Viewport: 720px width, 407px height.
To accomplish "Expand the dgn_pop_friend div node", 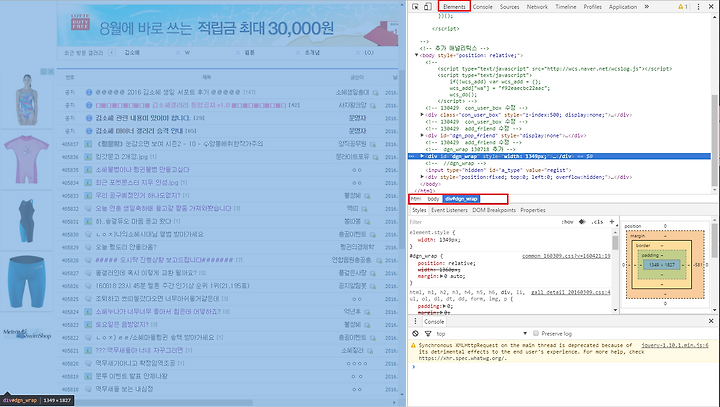I will (x=422, y=136).
